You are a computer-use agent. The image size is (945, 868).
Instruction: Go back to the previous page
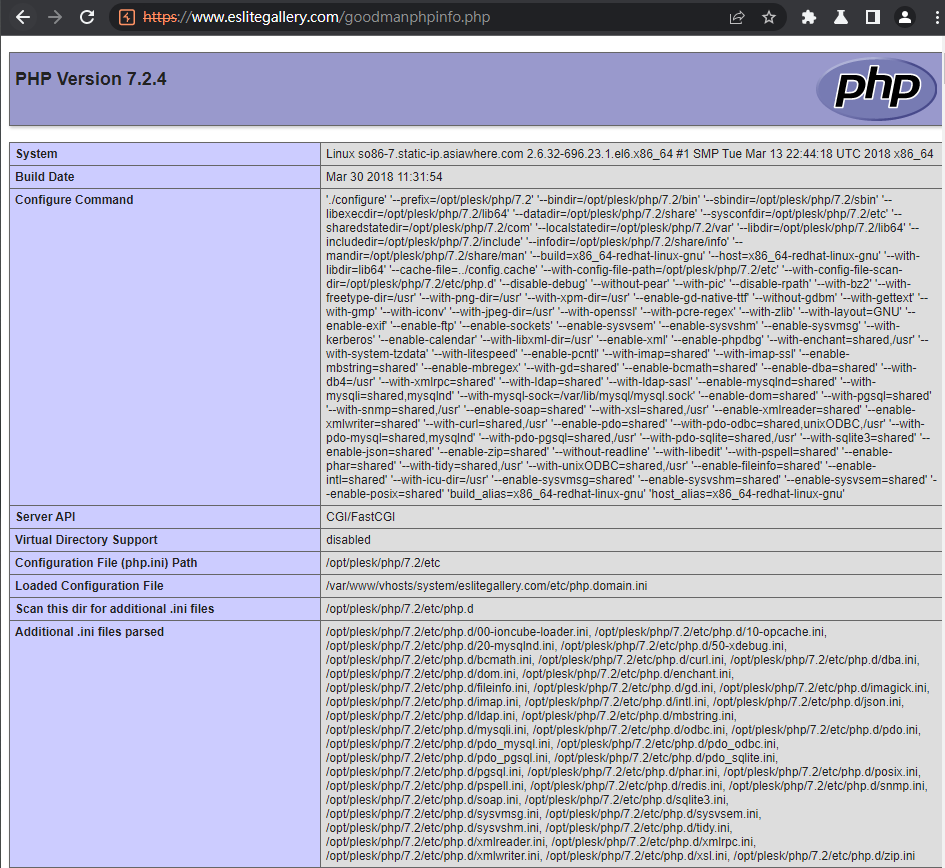[x=23, y=17]
